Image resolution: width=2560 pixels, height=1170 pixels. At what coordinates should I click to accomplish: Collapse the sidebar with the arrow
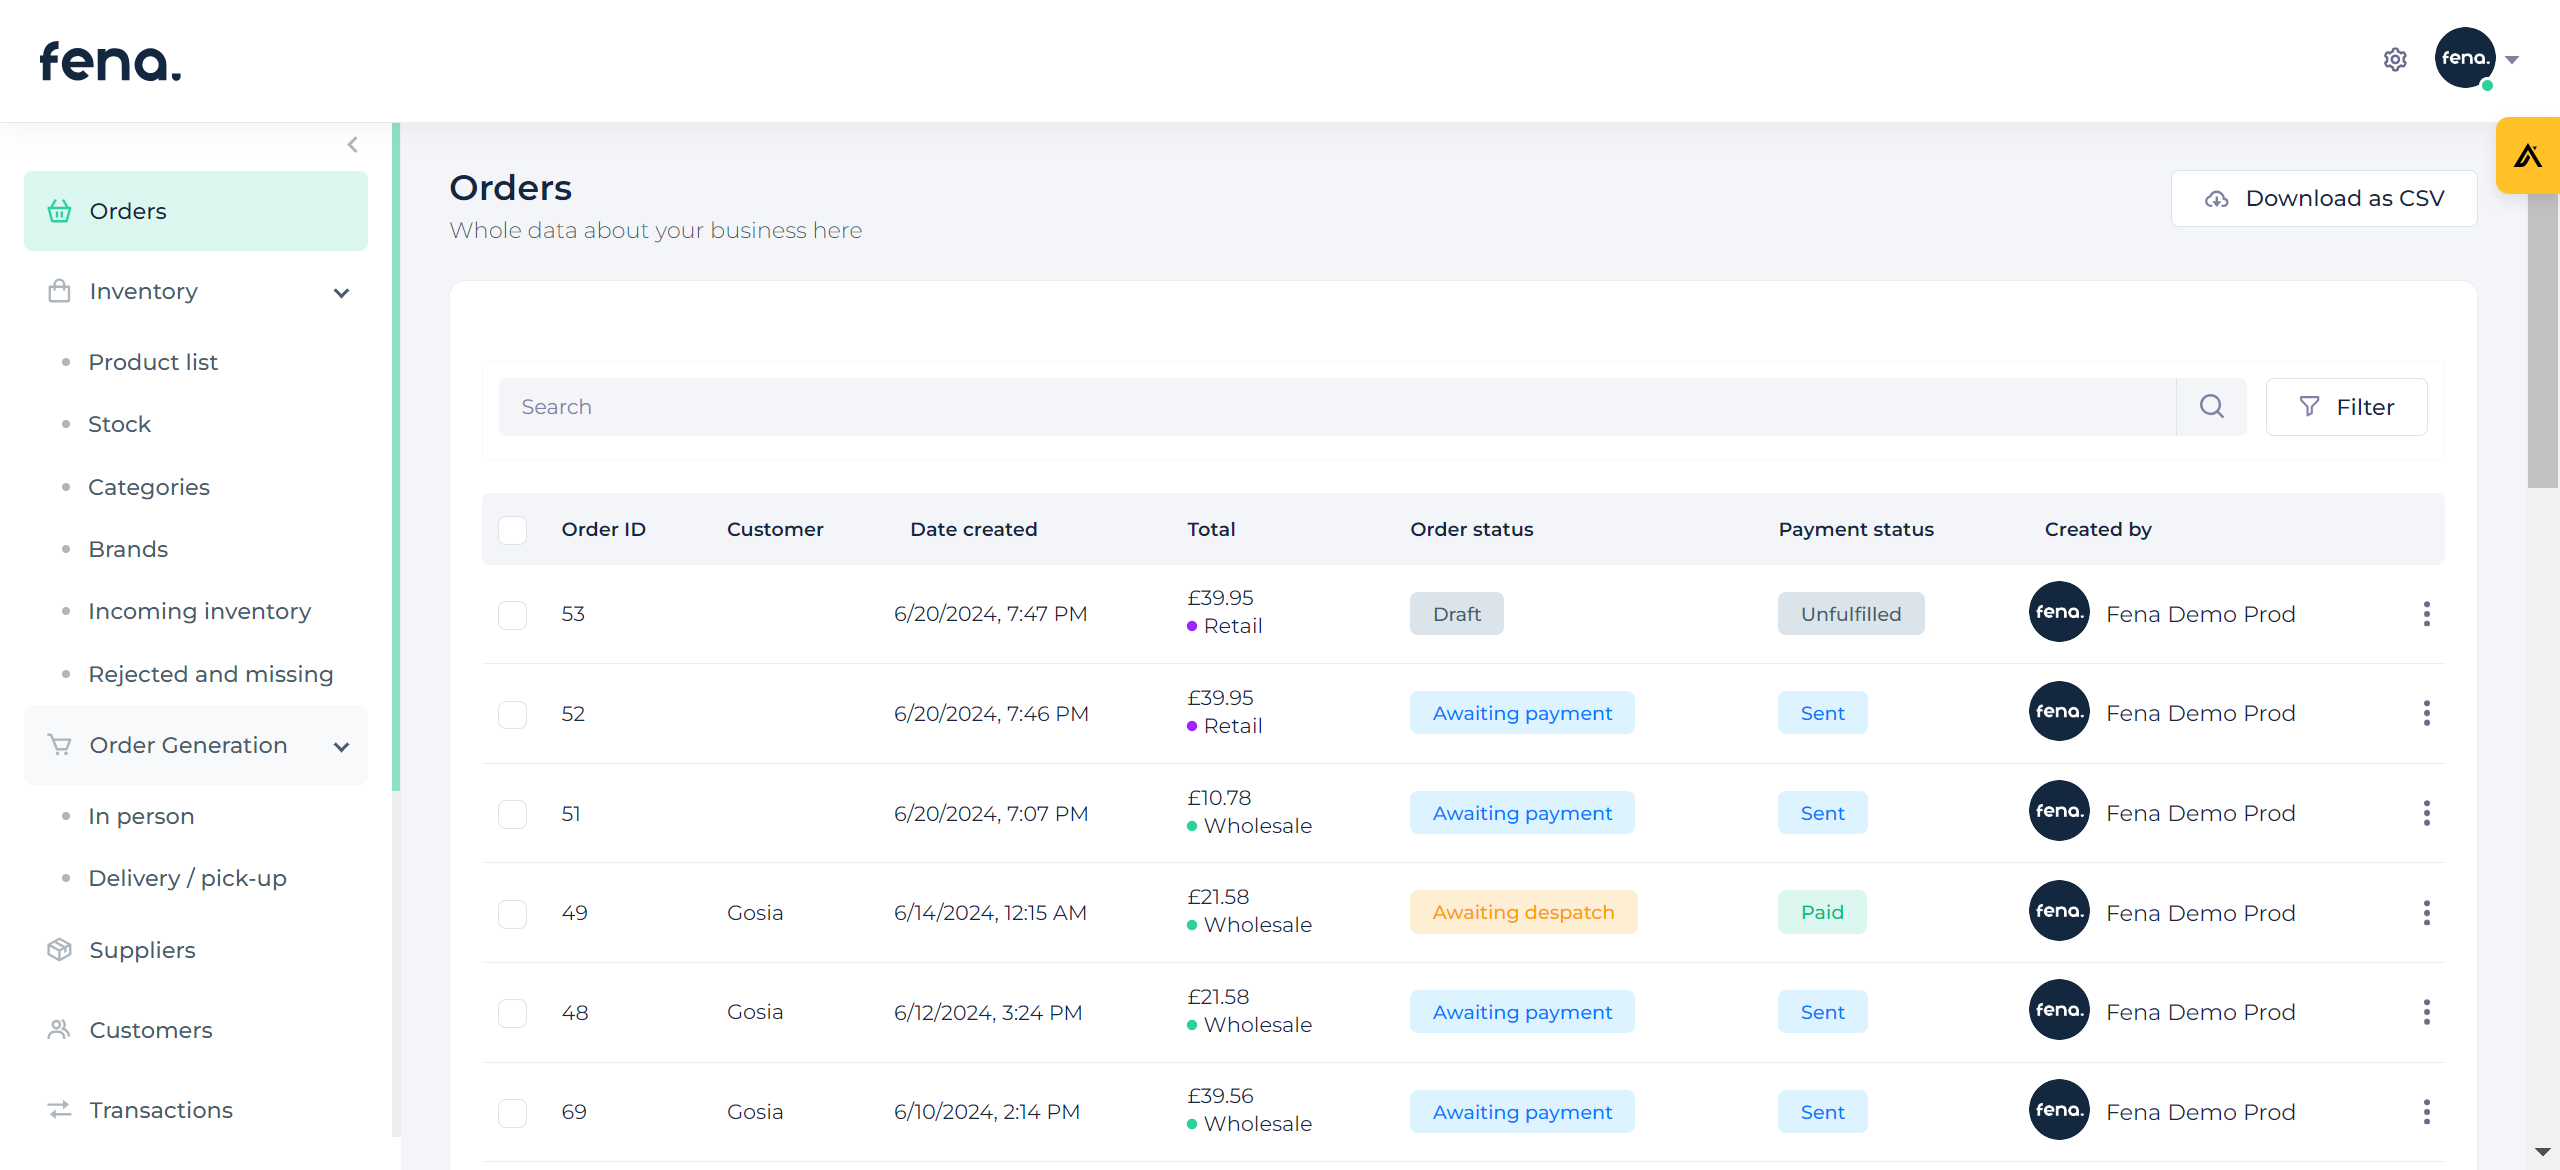[x=352, y=145]
